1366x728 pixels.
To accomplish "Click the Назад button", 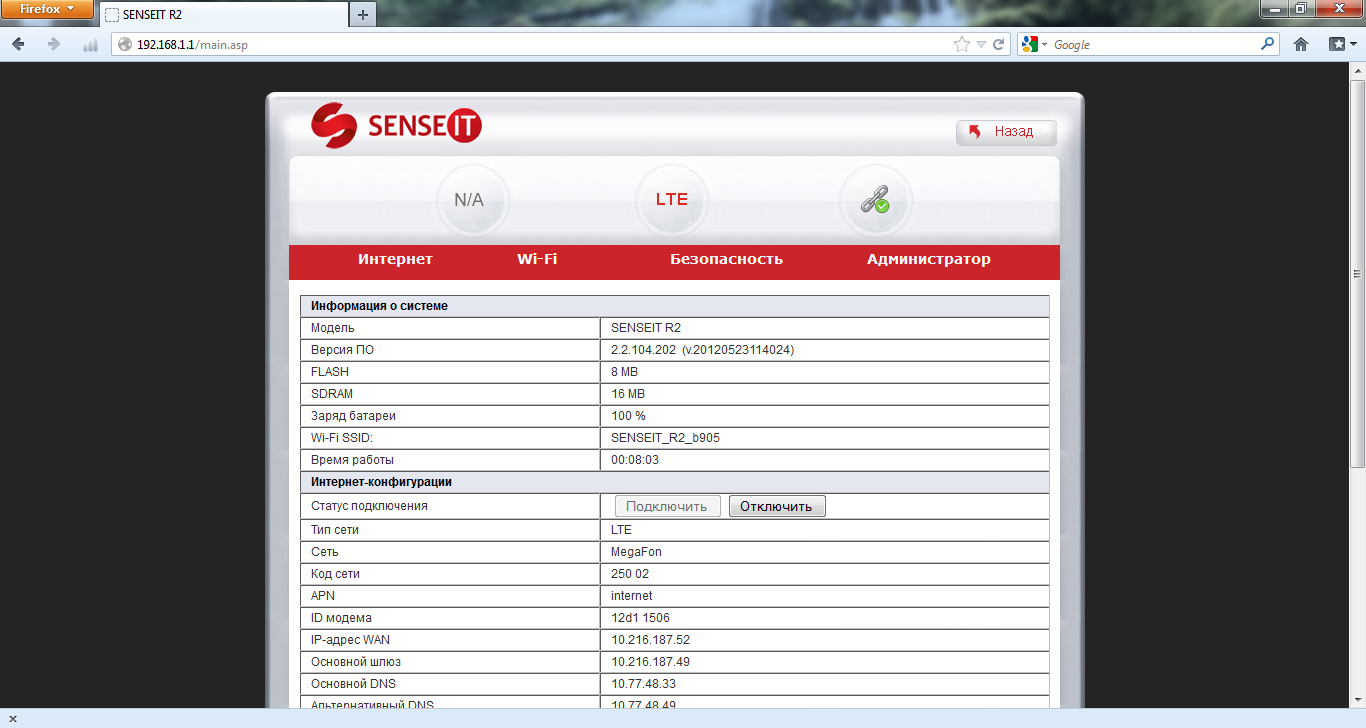I will [x=1005, y=132].
